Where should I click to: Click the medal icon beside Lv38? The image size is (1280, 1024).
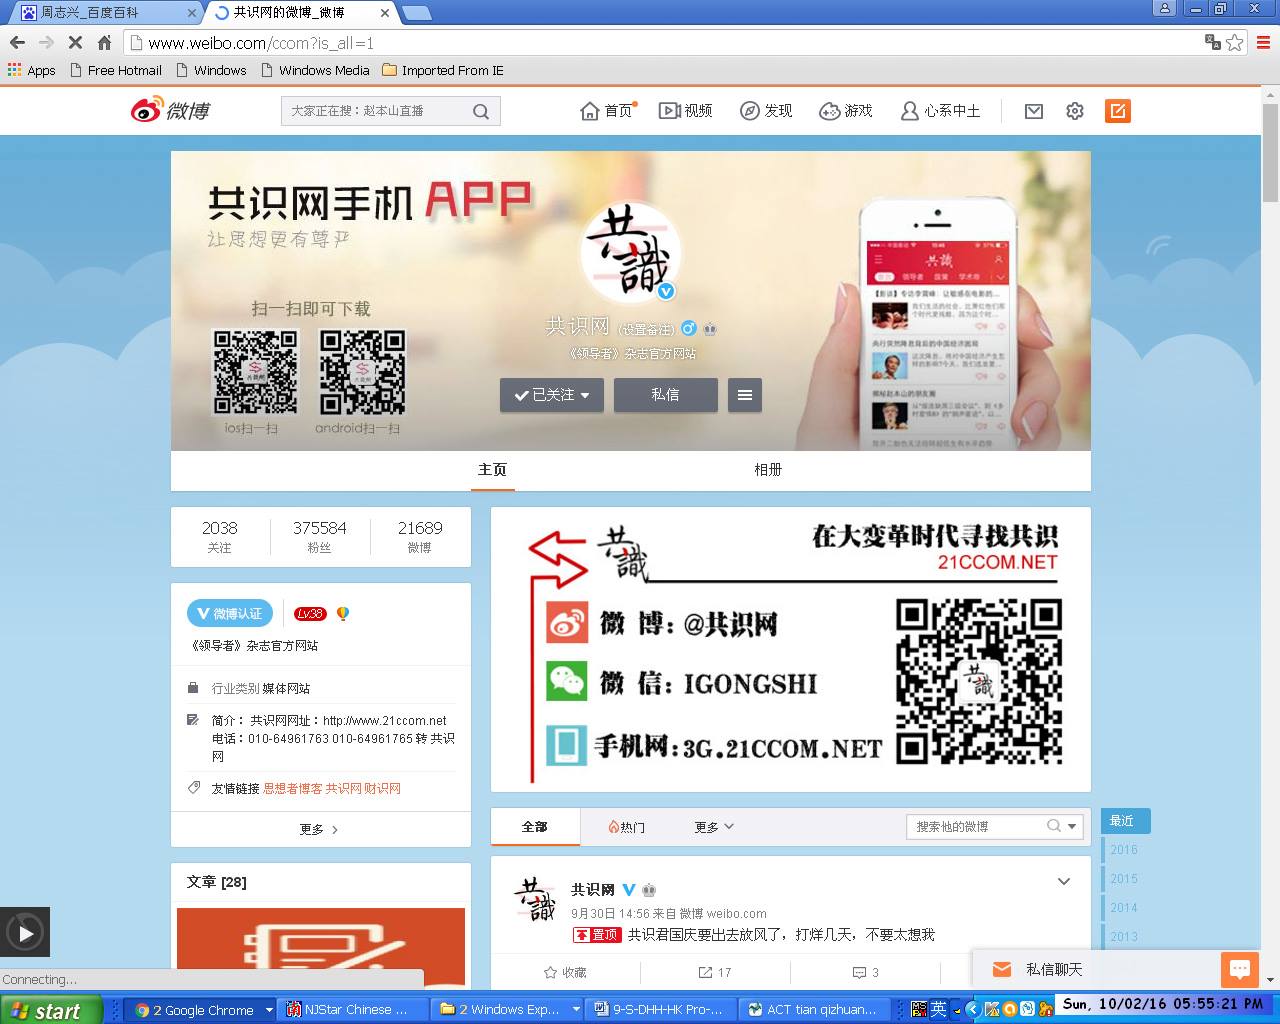click(x=342, y=614)
